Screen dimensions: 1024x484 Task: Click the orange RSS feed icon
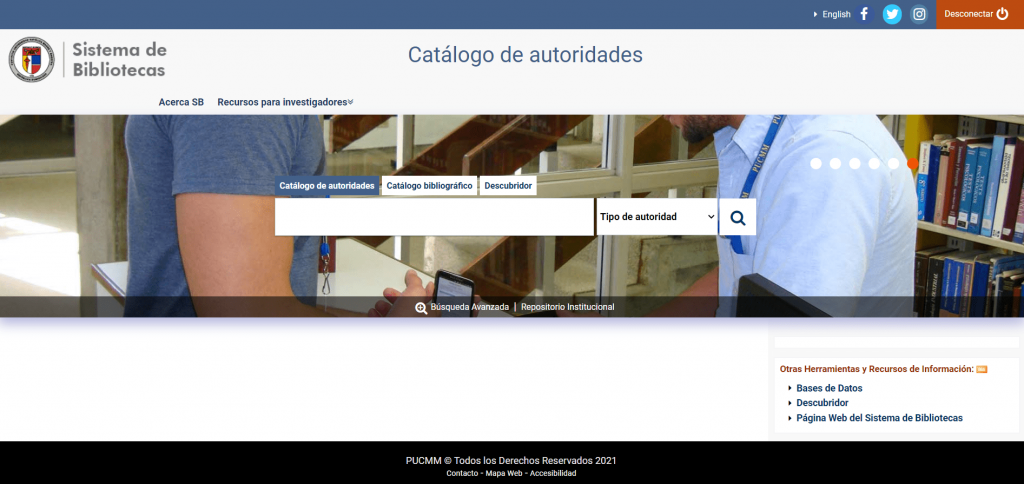click(x=982, y=370)
